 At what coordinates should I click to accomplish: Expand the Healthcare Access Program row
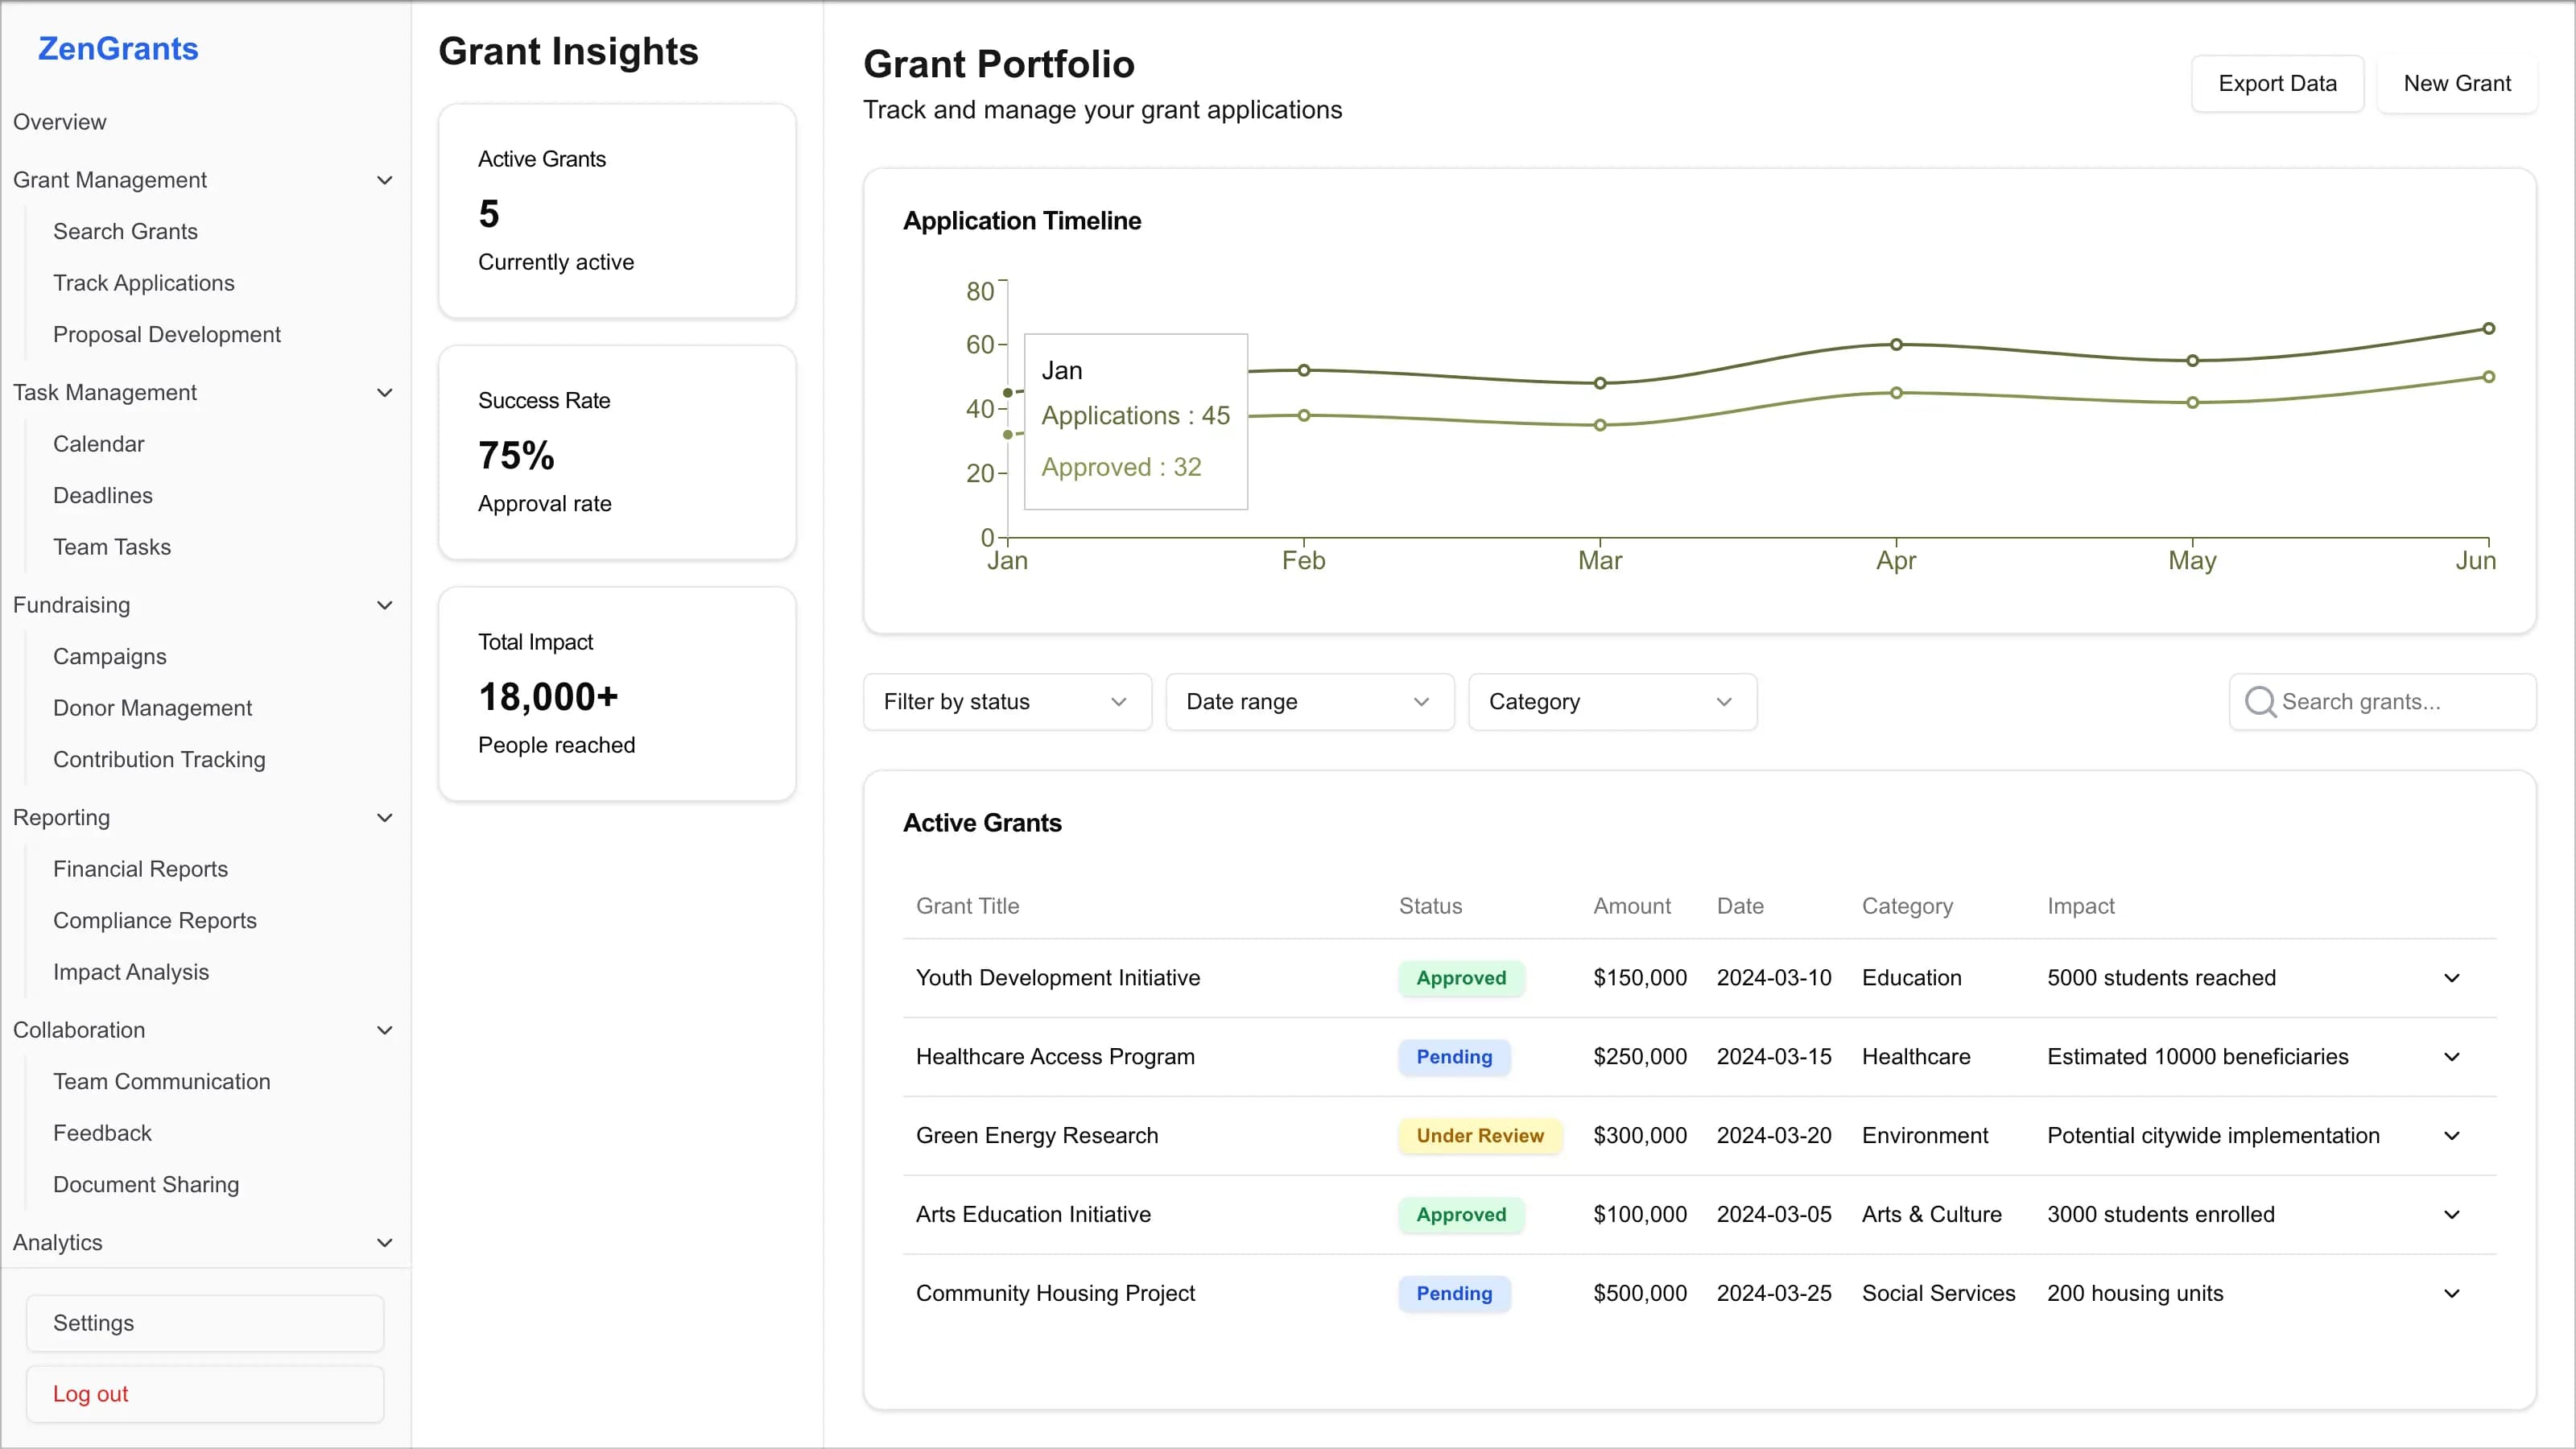tap(2451, 1057)
